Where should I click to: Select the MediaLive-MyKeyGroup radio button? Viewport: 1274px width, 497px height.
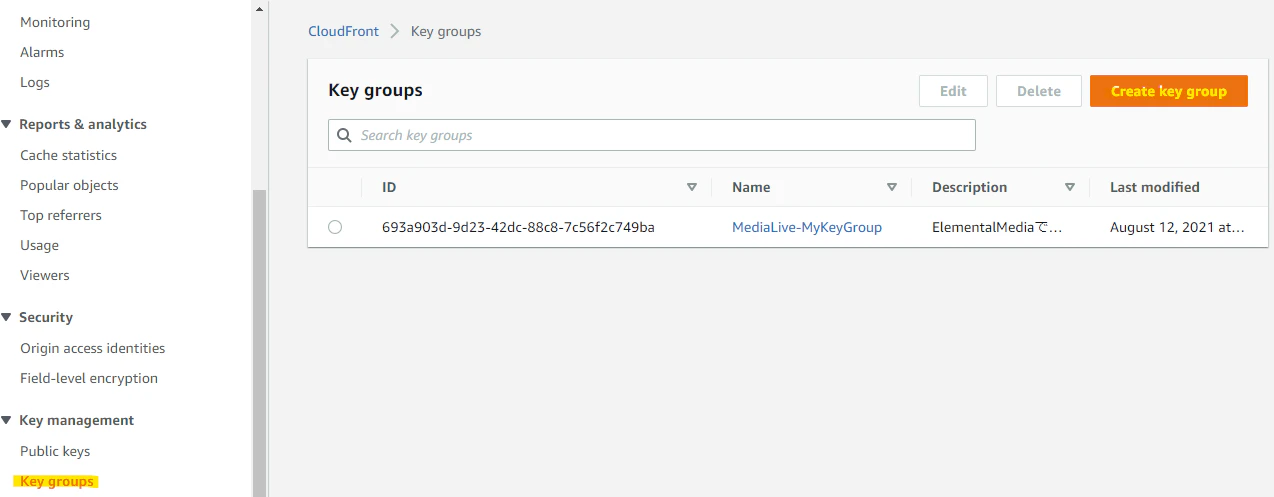pyautogui.click(x=335, y=227)
